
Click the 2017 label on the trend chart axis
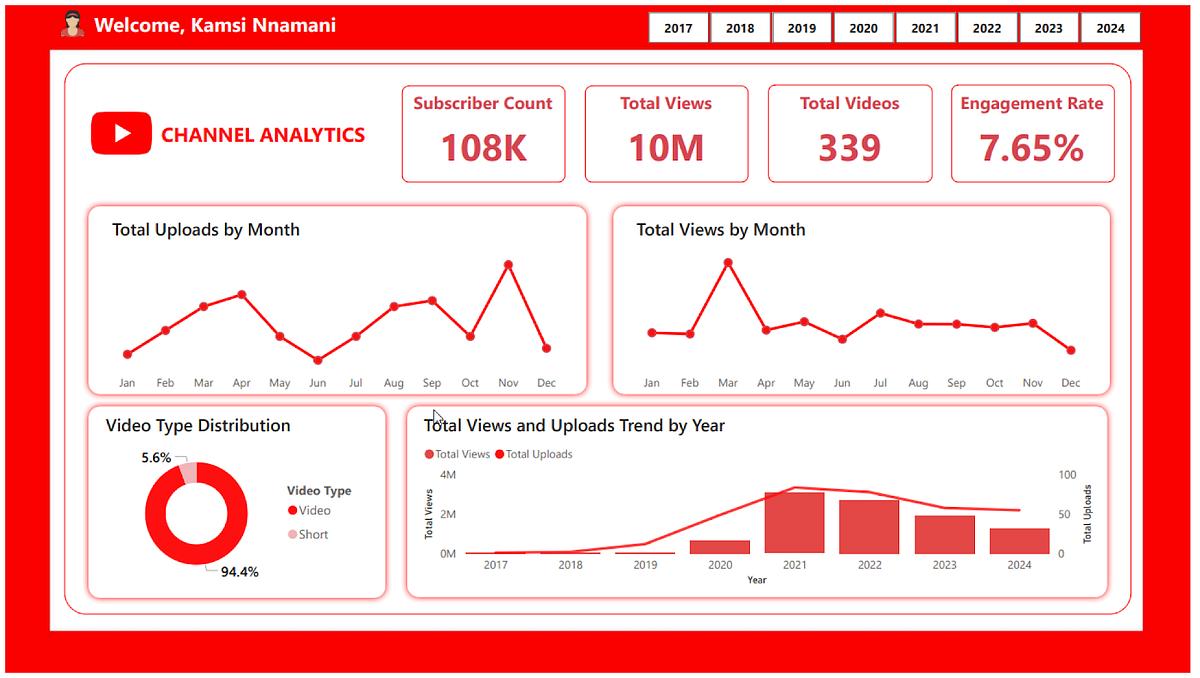(x=495, y=565)
